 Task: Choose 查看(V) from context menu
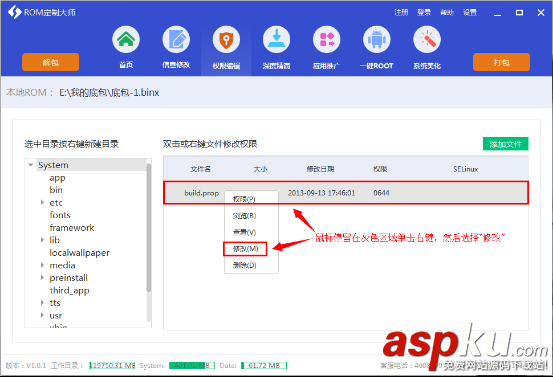click(x=244, y=232)
